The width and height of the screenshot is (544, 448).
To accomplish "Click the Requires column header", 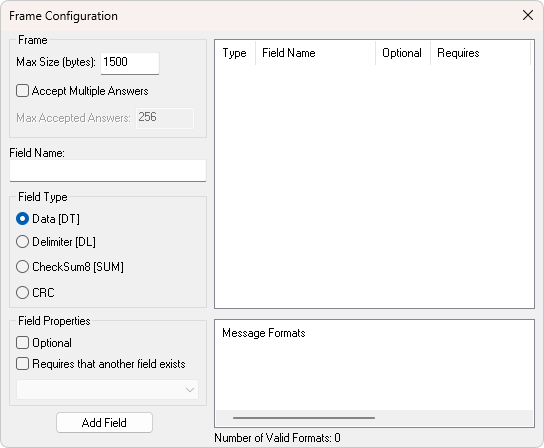I will (x=481, y=53).
